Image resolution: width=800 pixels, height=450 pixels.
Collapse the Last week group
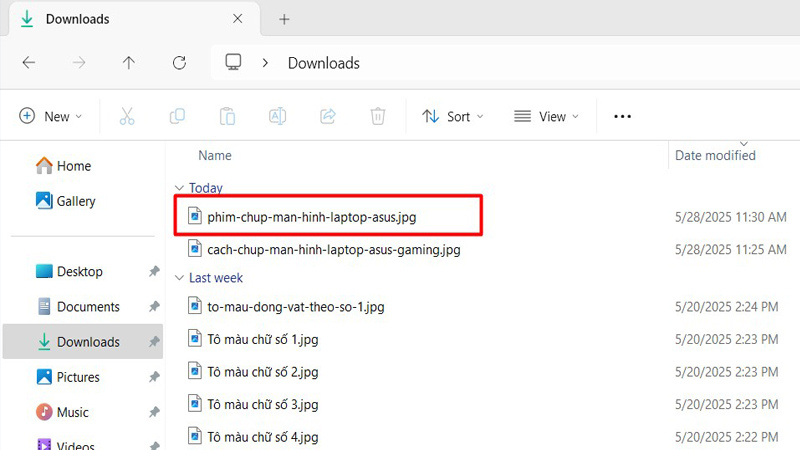(179, 278)
